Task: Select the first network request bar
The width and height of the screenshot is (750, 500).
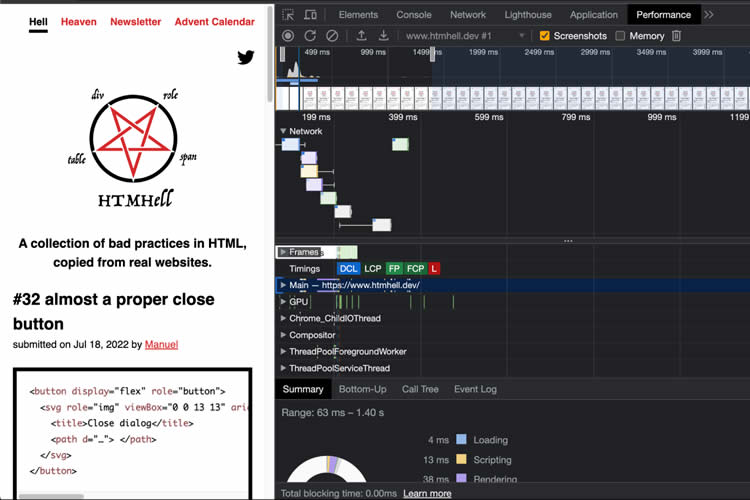Action: pos(290,144)
